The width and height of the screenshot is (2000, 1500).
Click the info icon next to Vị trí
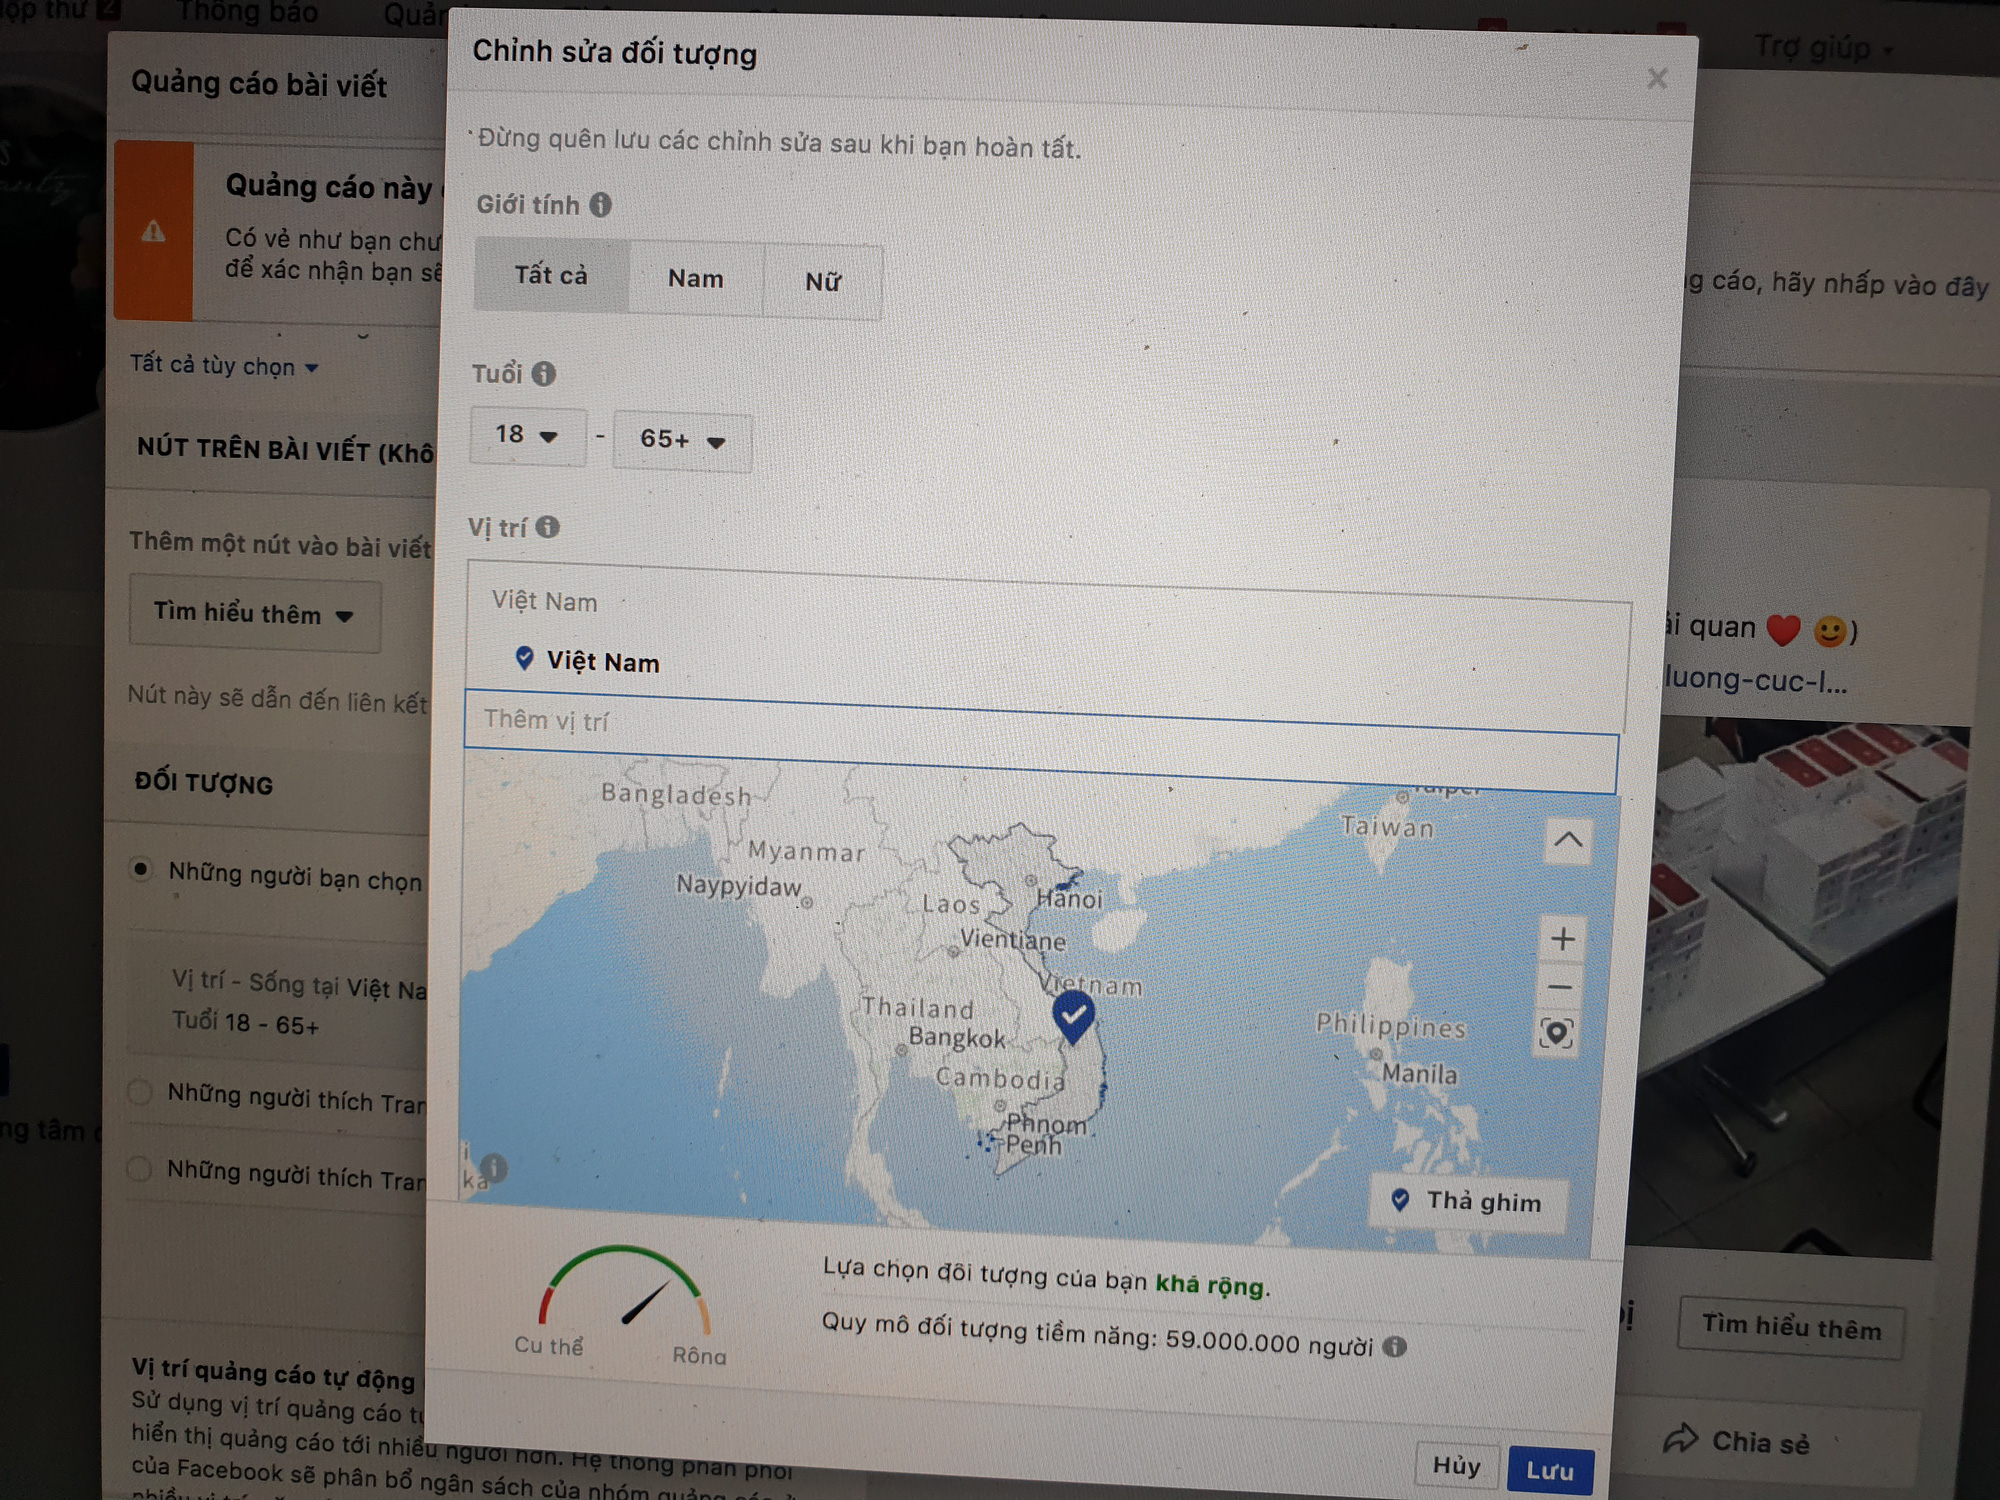[x=547, y=527]
